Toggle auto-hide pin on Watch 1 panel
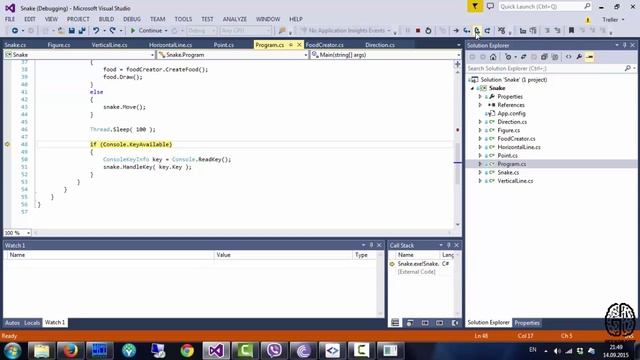The height and width of the screenshot is (360, 640). pos(371,245)
